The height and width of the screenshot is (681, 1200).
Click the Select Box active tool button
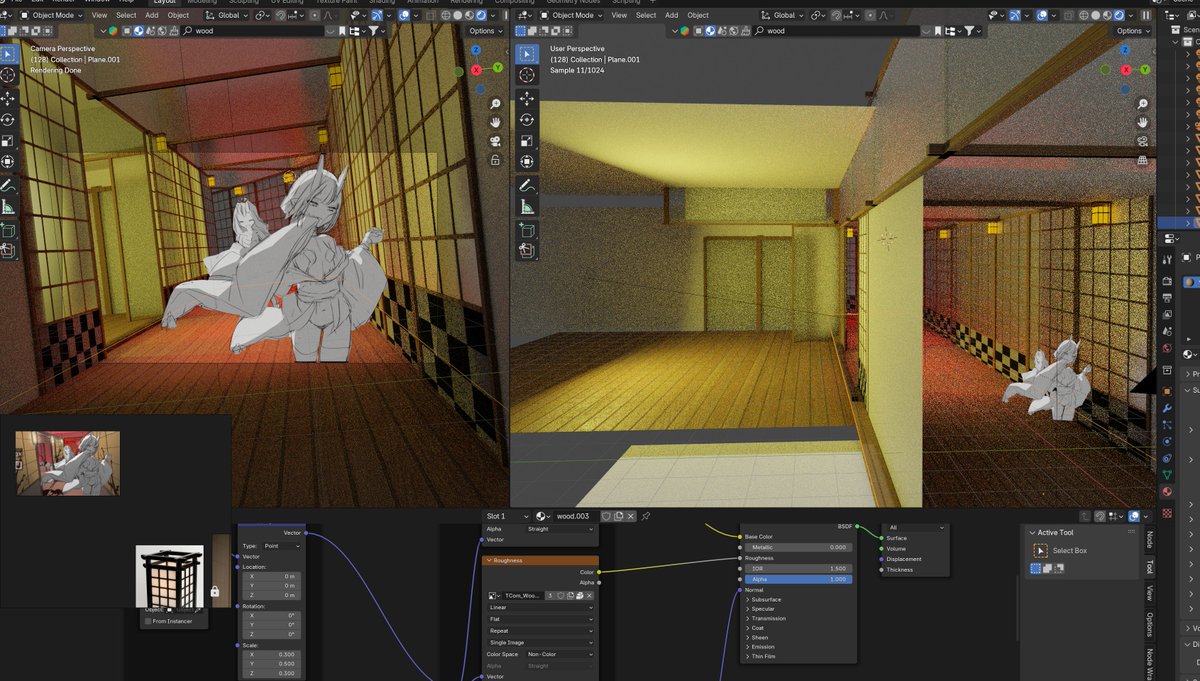pos(1041,550)
